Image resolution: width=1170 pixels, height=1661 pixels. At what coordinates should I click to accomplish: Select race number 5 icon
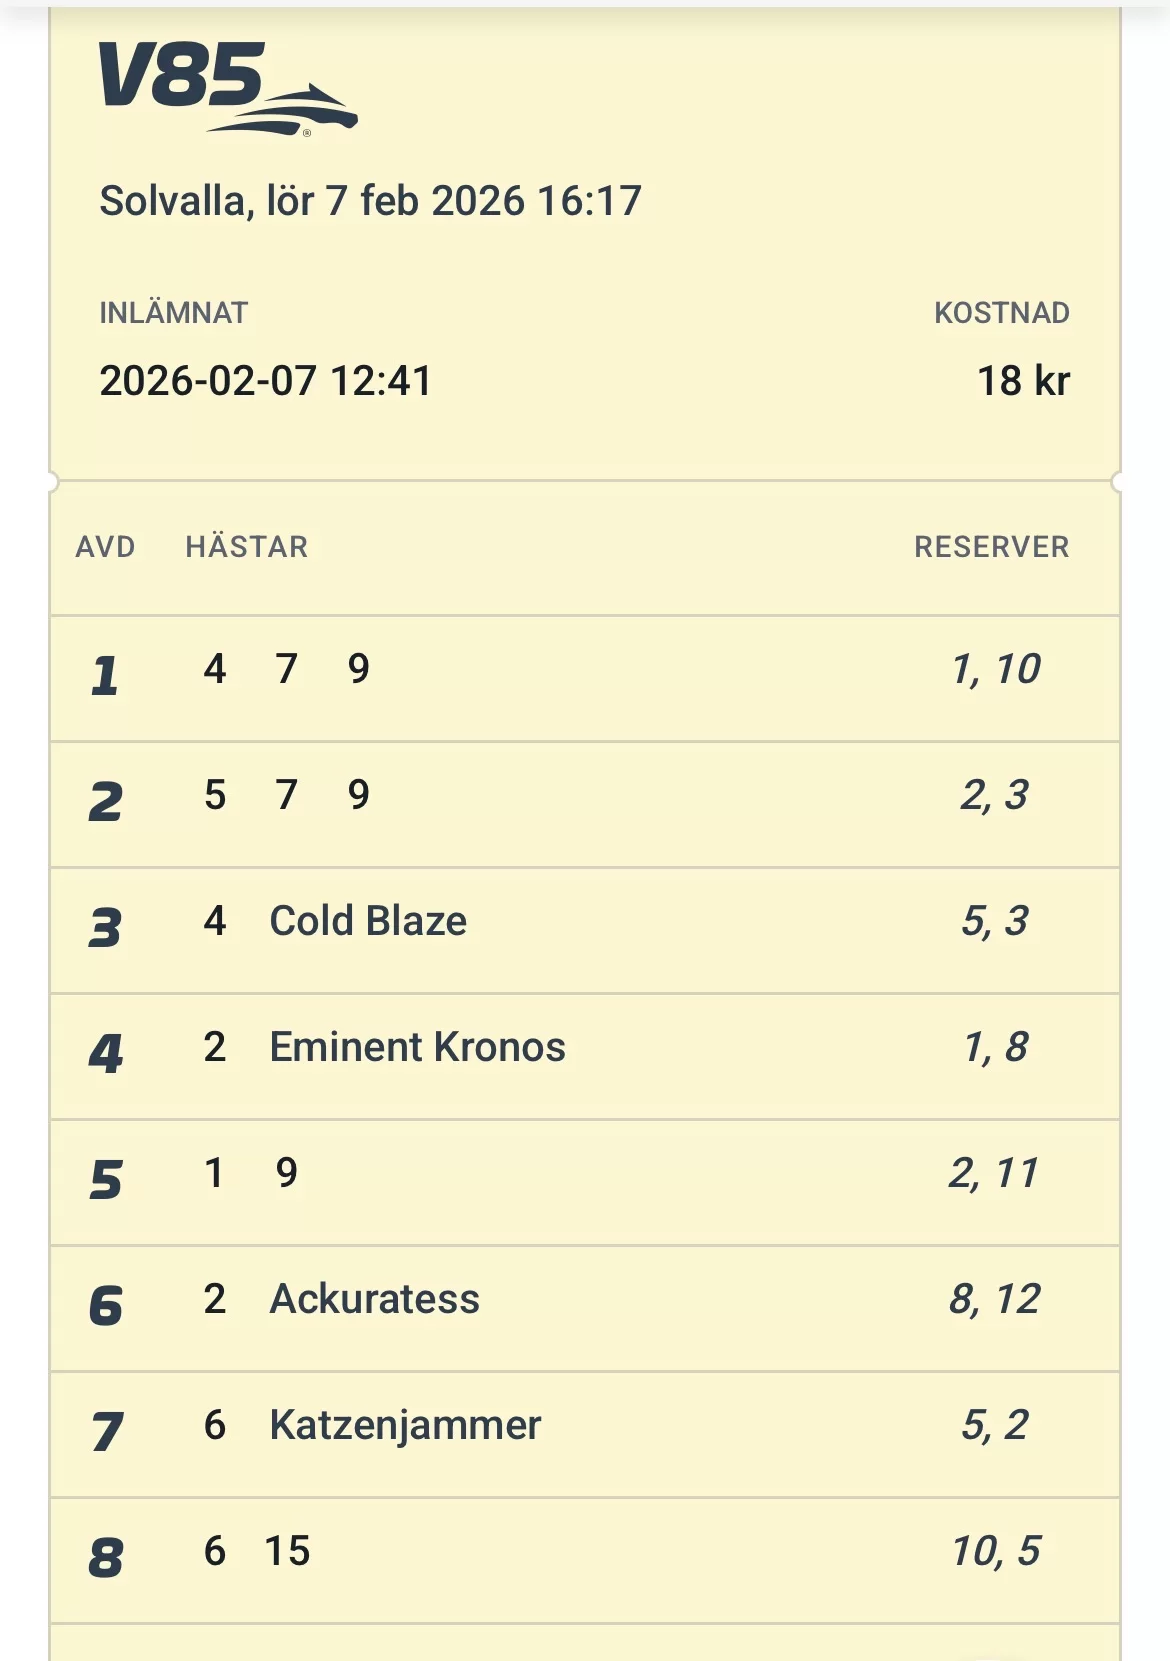click(105, 1181)
